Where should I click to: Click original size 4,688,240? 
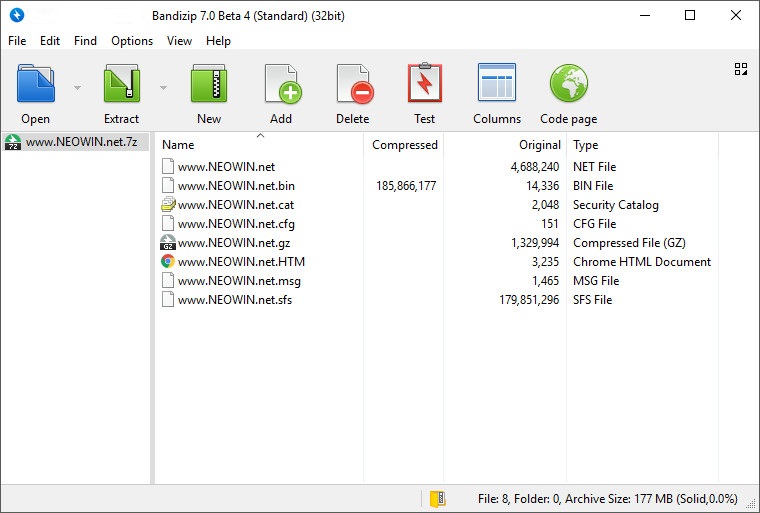coord(535,167)
